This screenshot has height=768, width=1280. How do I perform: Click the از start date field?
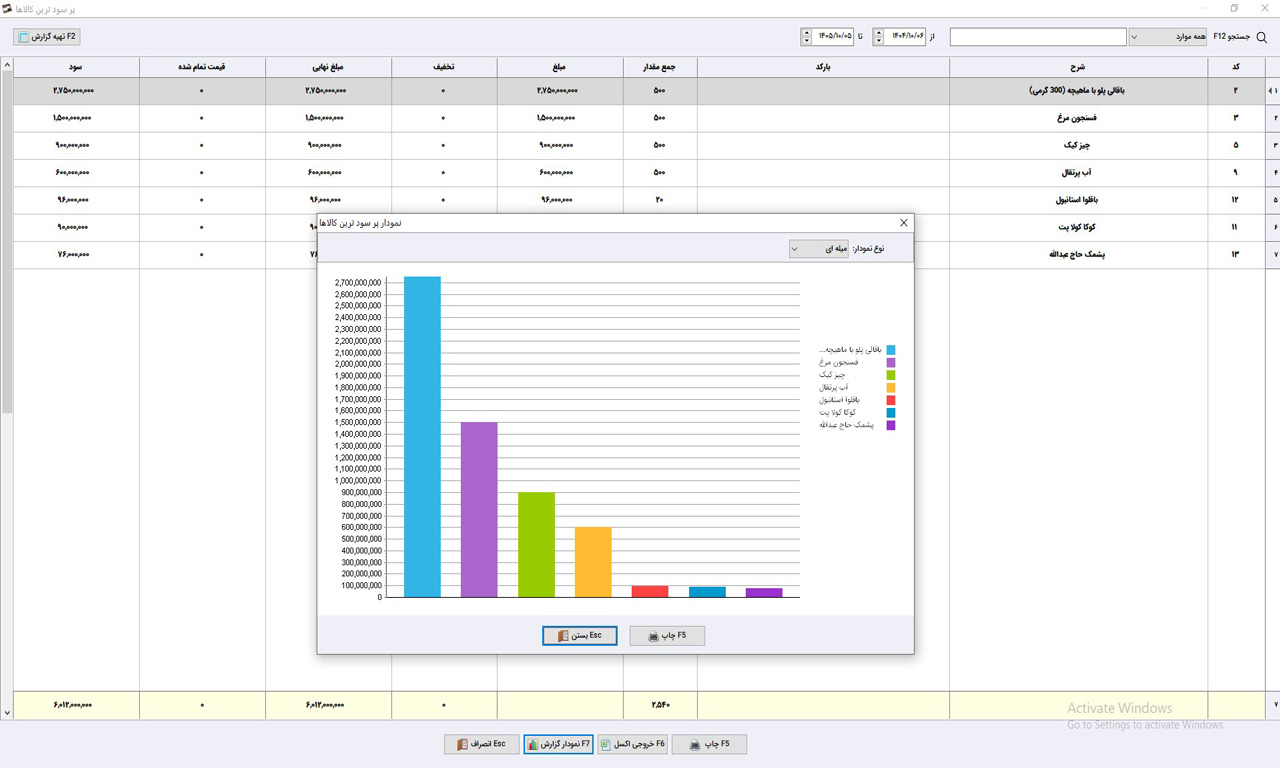(905, 37)
